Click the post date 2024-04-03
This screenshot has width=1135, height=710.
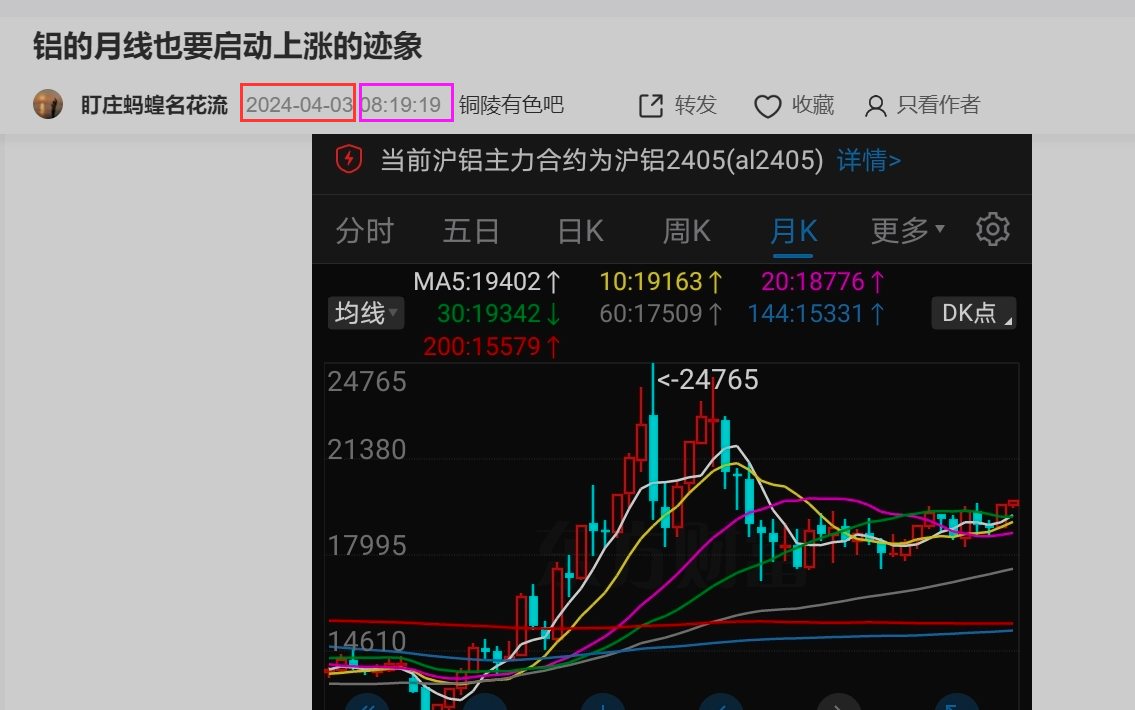click(298, 104)
